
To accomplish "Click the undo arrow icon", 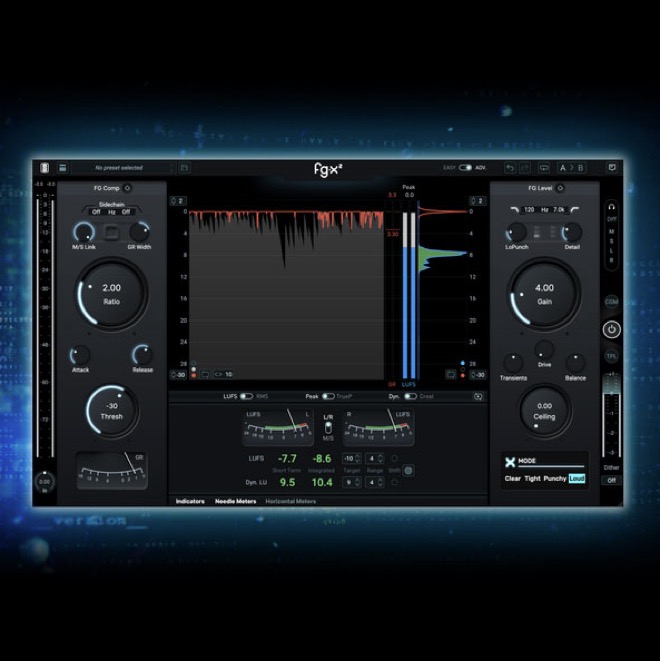I will pos(509,168).
